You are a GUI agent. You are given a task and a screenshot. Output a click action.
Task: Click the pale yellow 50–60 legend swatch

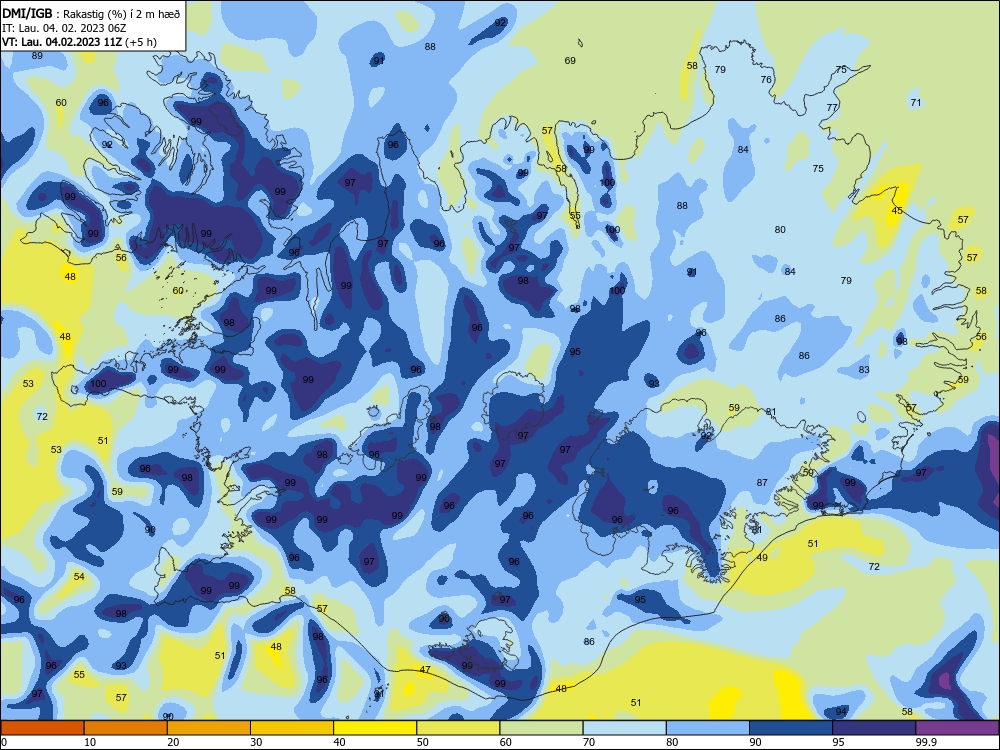click(x=459, y=728)
